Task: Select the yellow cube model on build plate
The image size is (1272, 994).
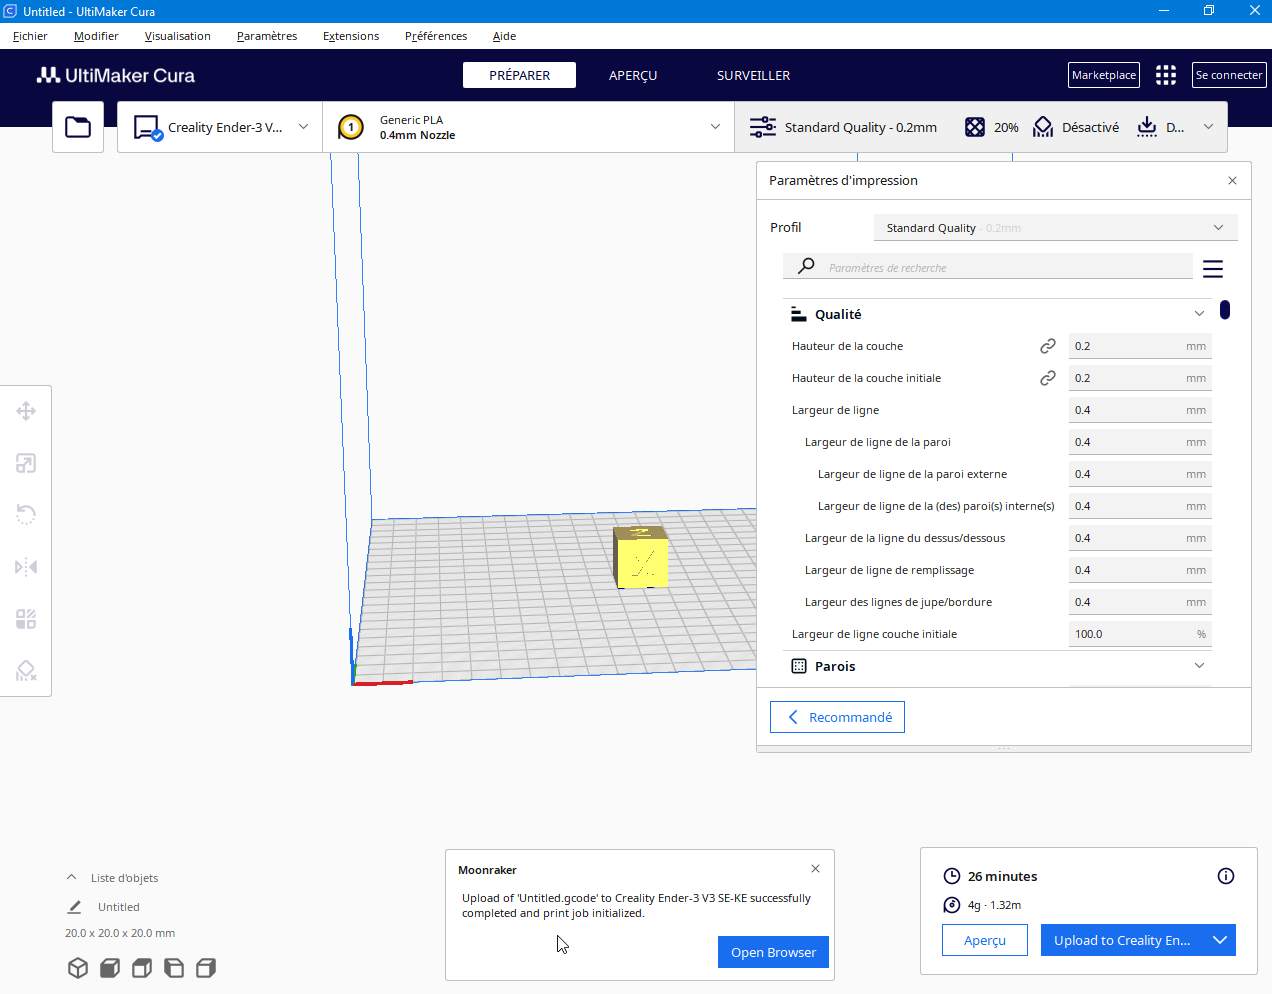Action: pyautogui.click(x=641, y=557)
